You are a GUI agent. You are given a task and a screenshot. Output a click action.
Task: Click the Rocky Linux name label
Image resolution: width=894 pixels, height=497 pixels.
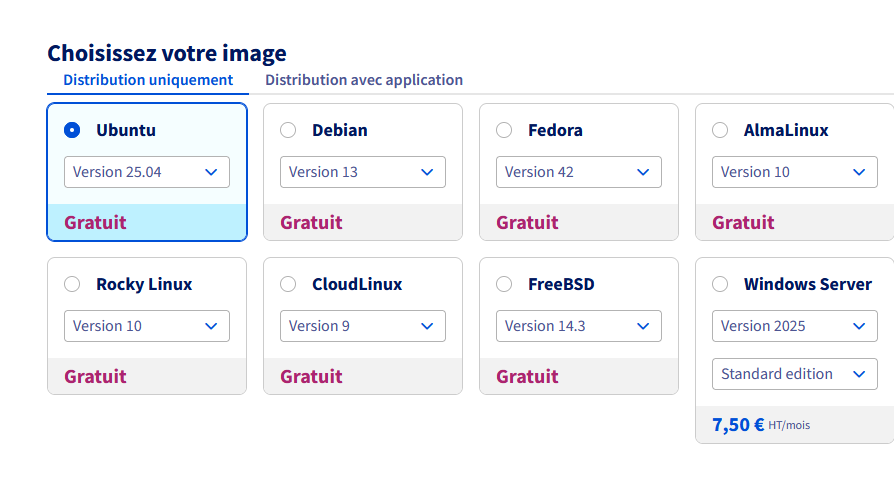[x=144, y=284]
